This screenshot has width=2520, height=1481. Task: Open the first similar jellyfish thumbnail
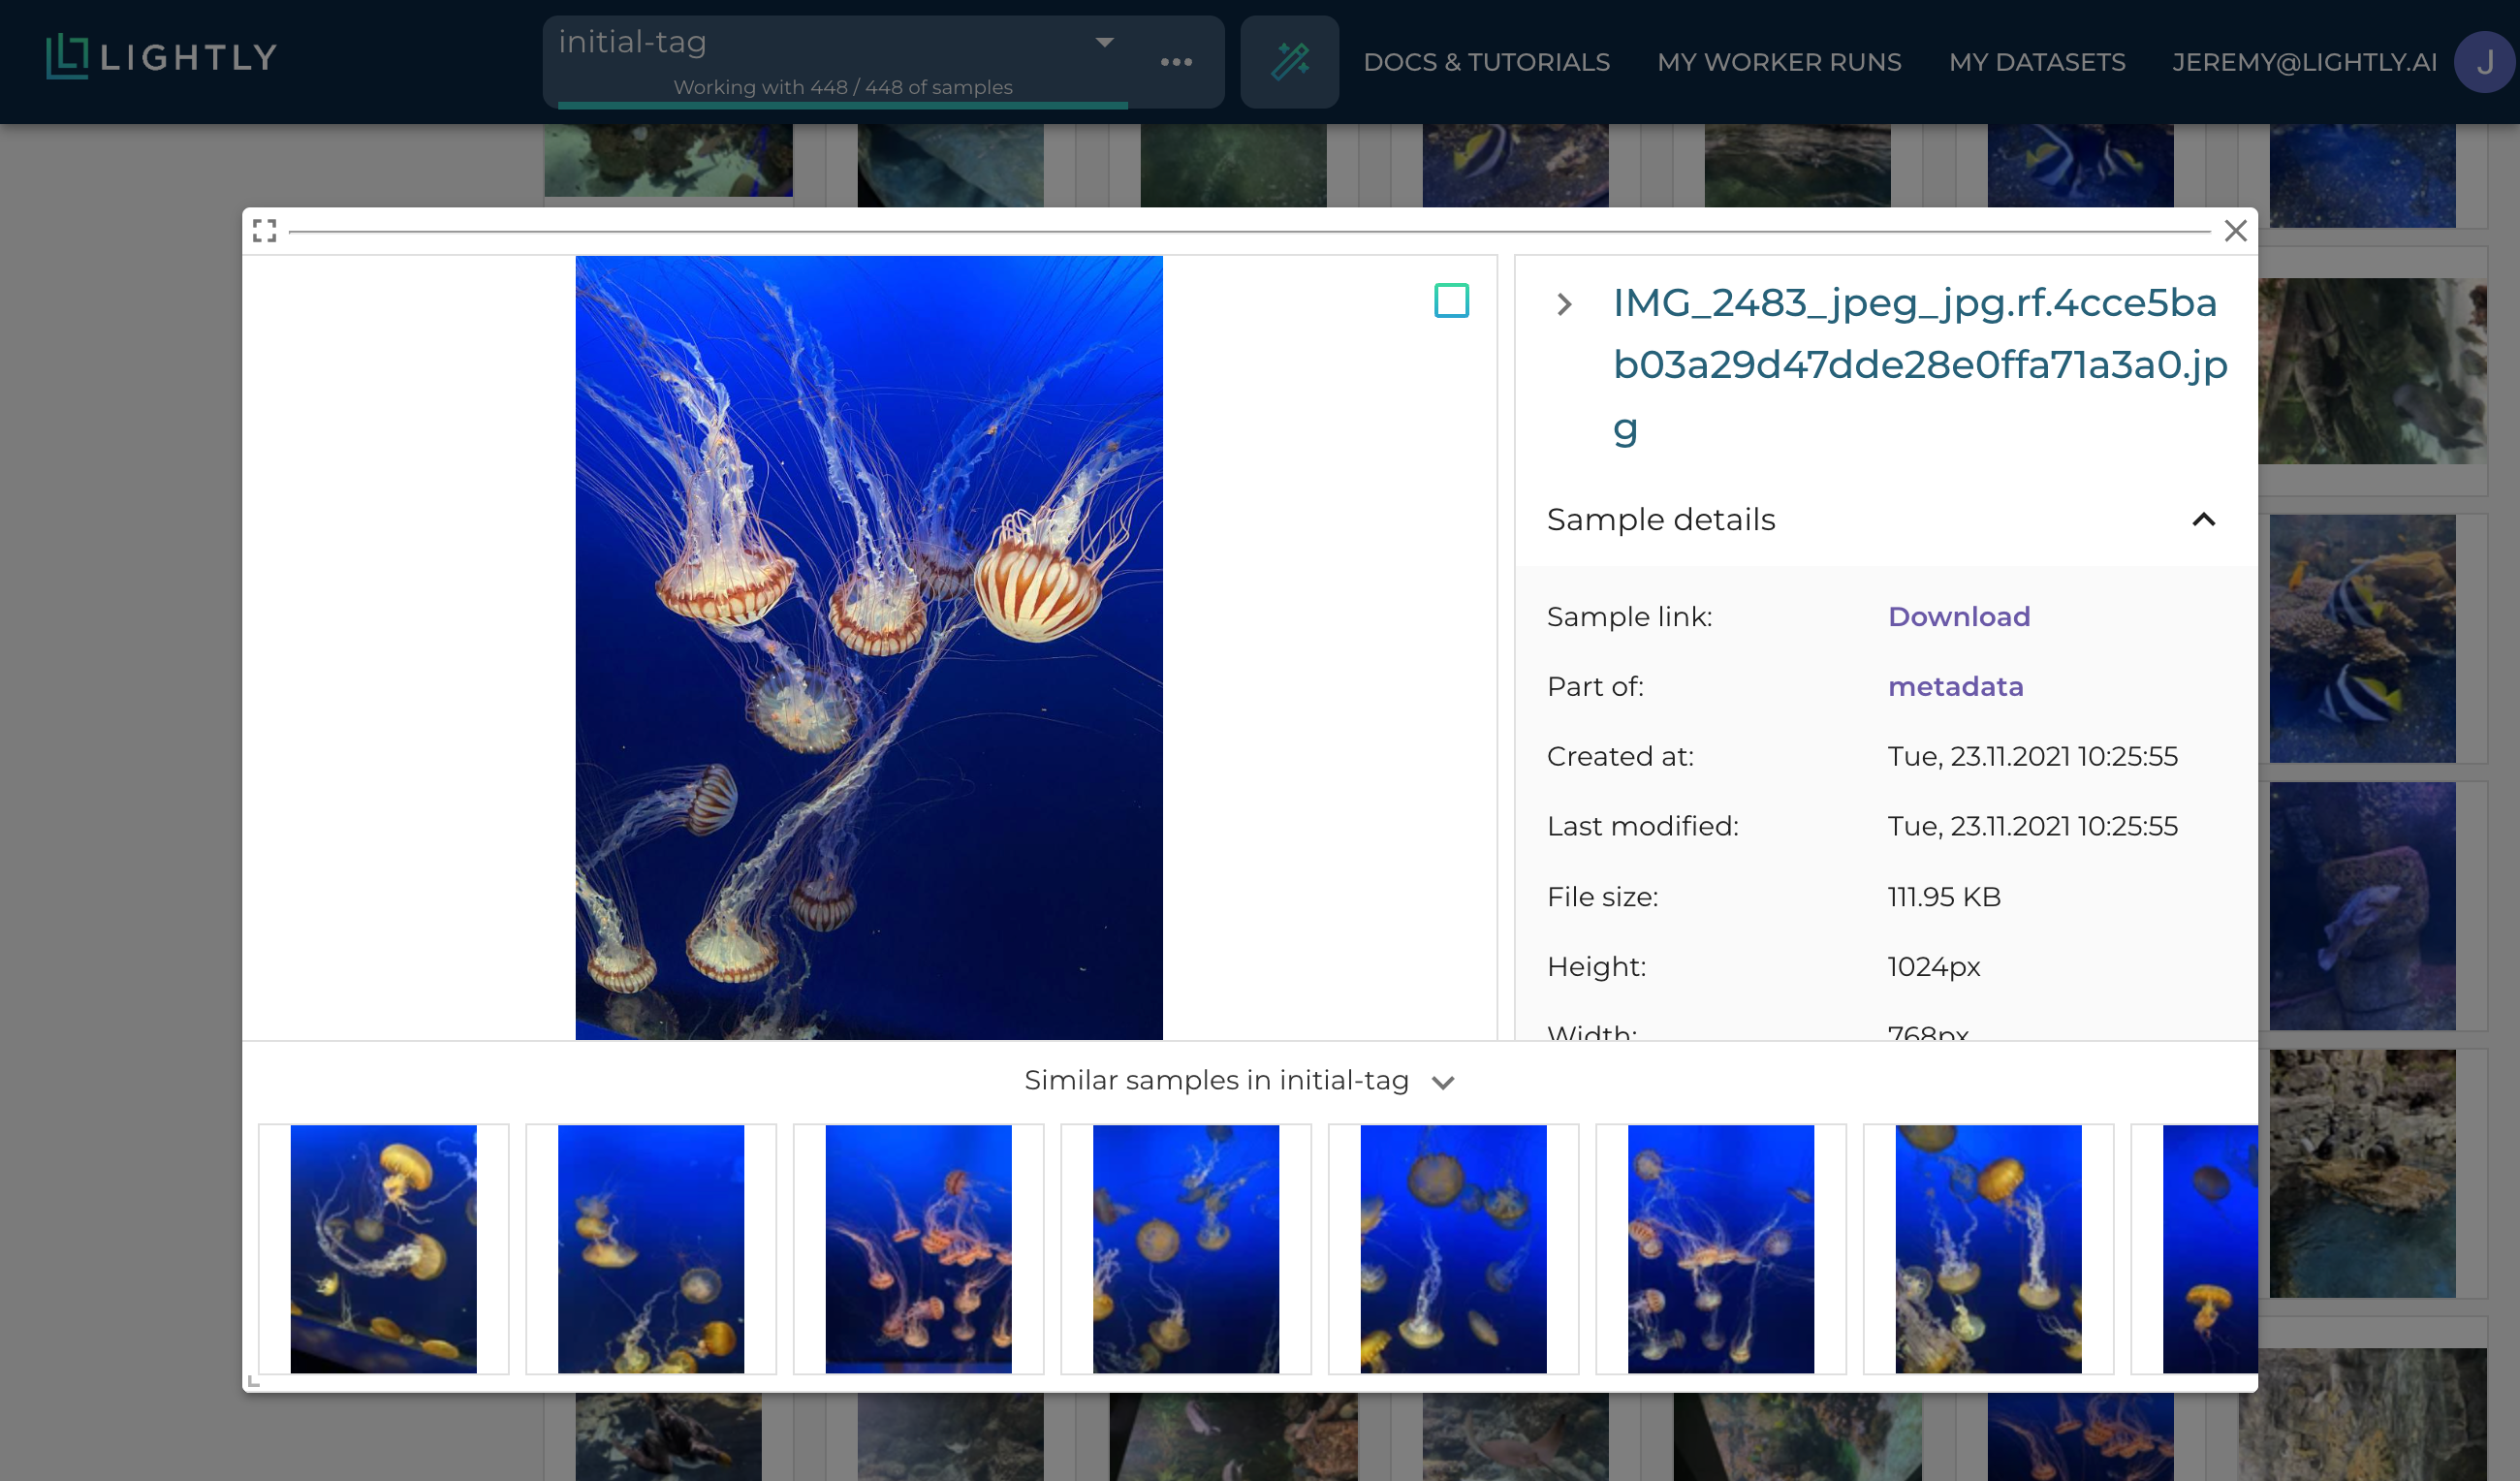384,1248
